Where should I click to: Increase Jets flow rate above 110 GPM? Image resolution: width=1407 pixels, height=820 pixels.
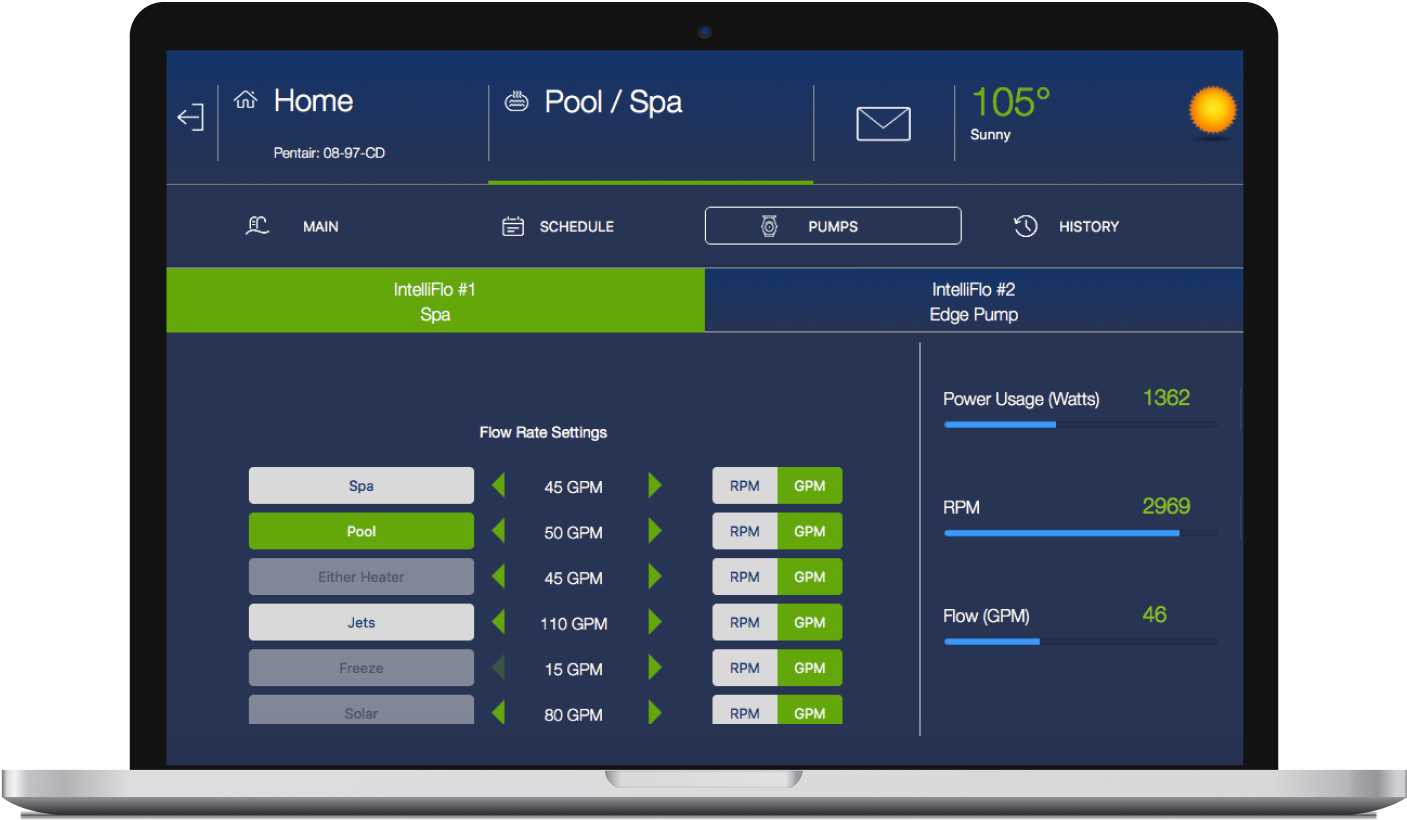[x=655, y=623]
